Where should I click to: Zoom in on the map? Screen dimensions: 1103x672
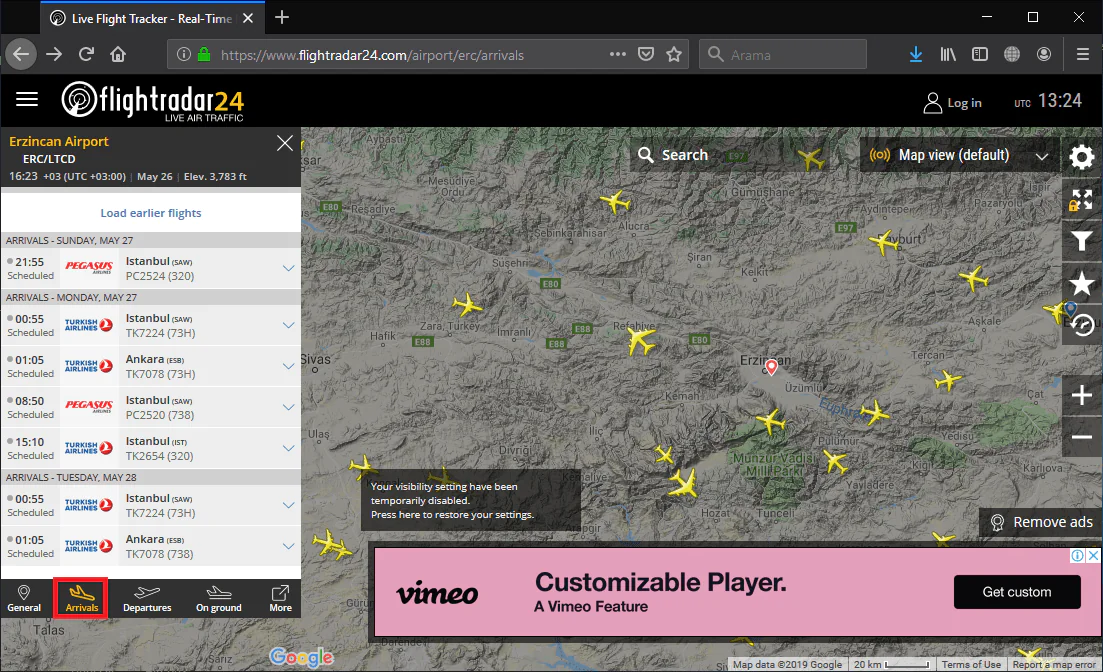pos(1082,396)
